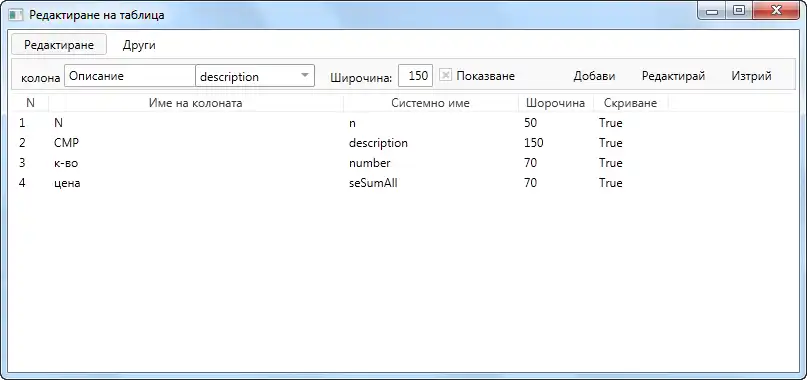This screenshot has height=380, width=807.
Task: Click width value 70 in к-во row
Action: click(530, 163)
